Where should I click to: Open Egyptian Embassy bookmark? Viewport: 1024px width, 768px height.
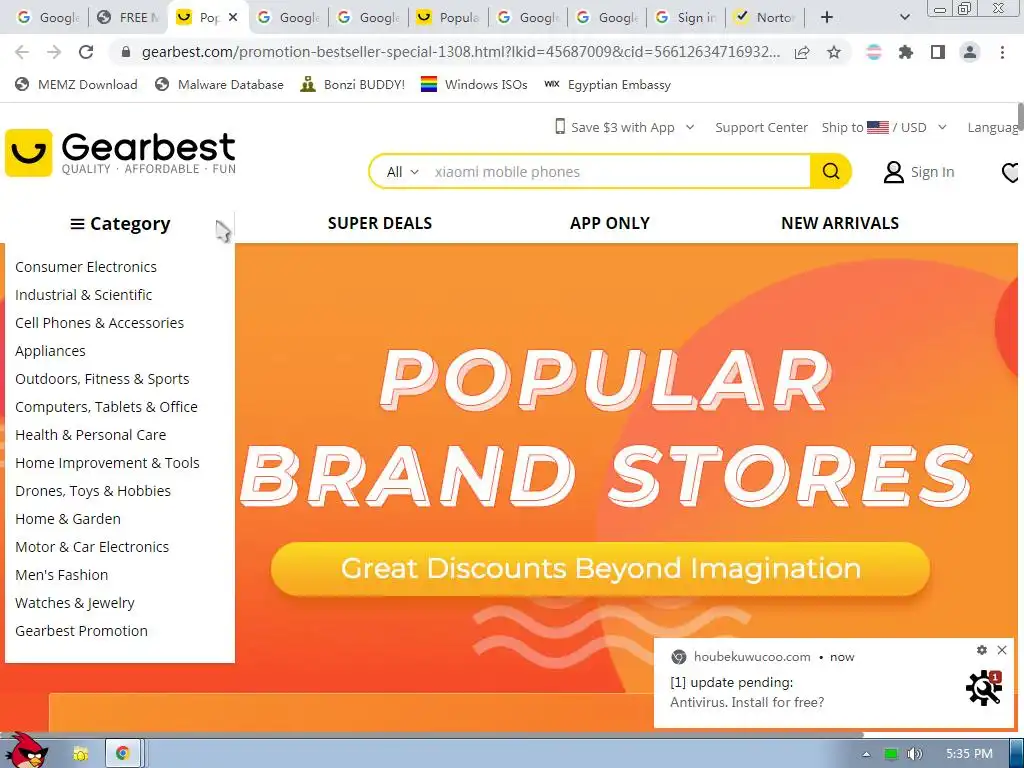[x=607, y=84]
